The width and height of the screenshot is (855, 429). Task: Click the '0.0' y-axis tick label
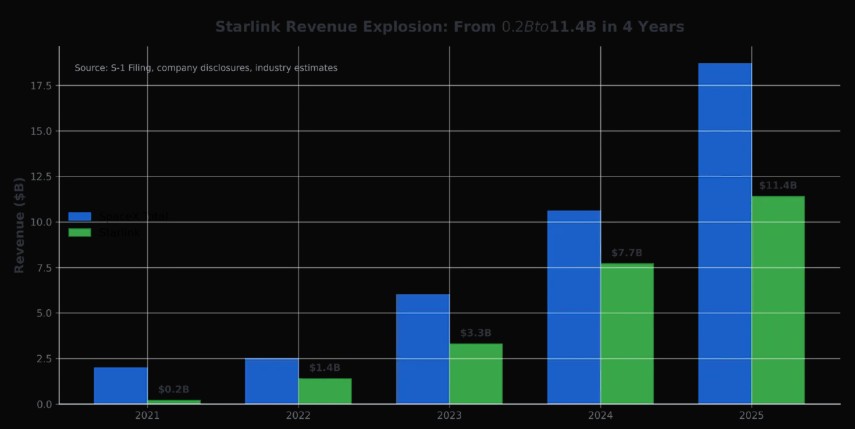[45, 404]
